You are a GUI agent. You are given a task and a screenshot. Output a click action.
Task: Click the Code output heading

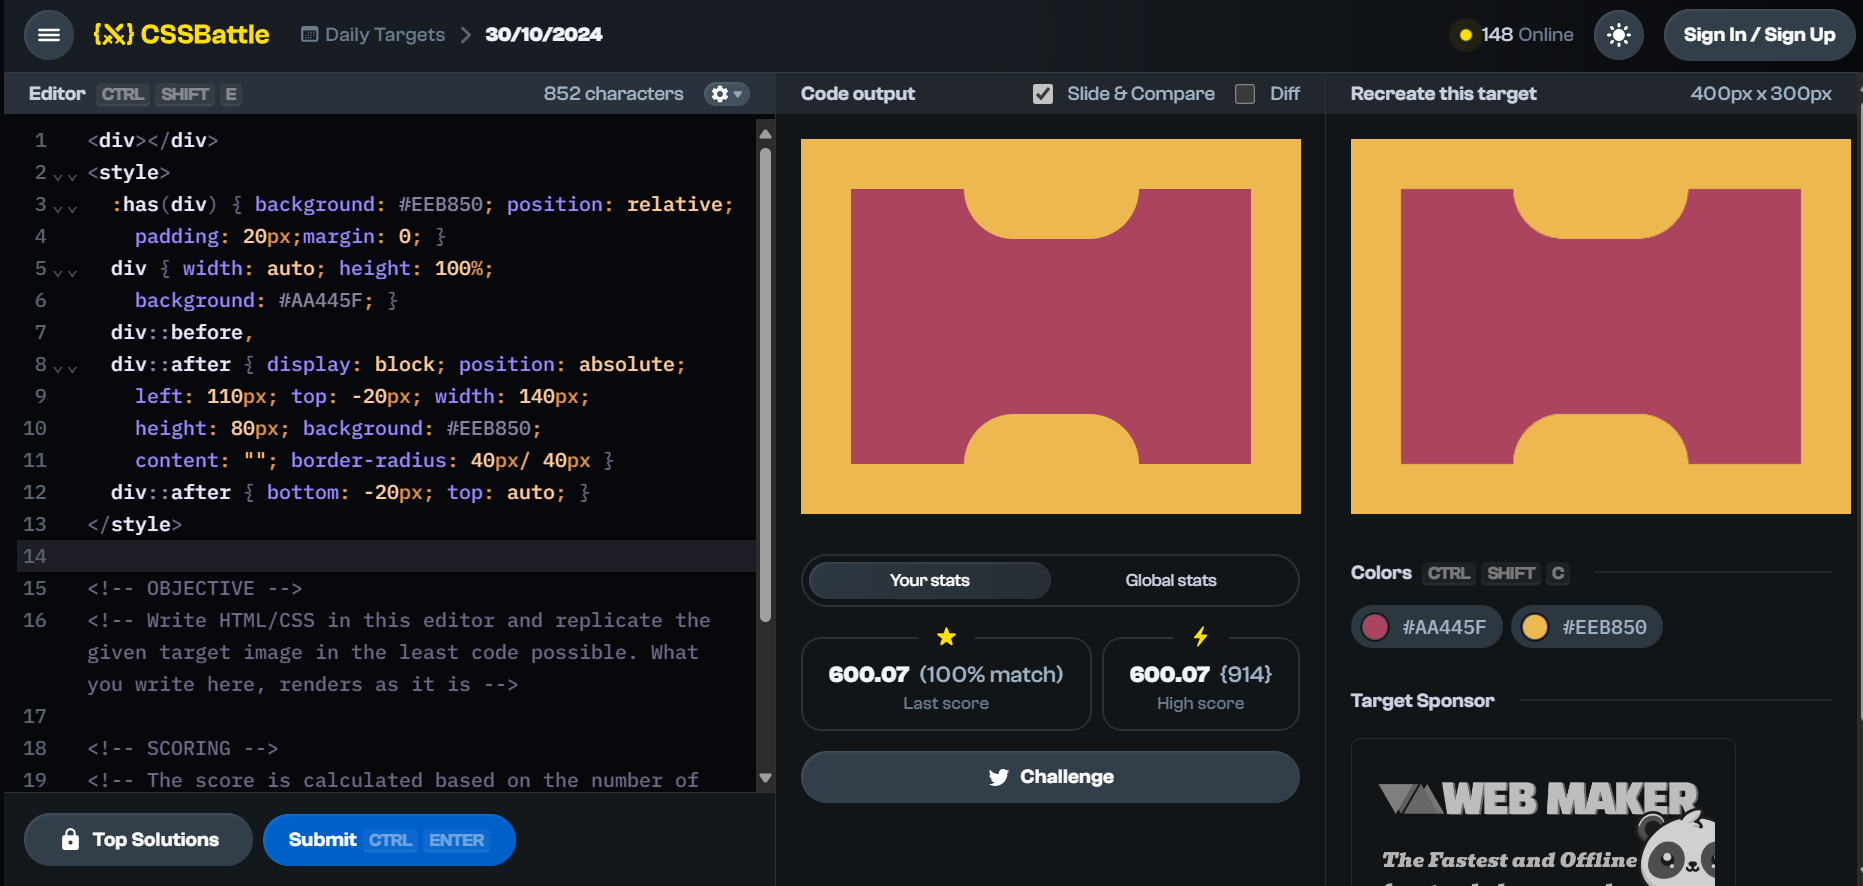click(857, 94)
